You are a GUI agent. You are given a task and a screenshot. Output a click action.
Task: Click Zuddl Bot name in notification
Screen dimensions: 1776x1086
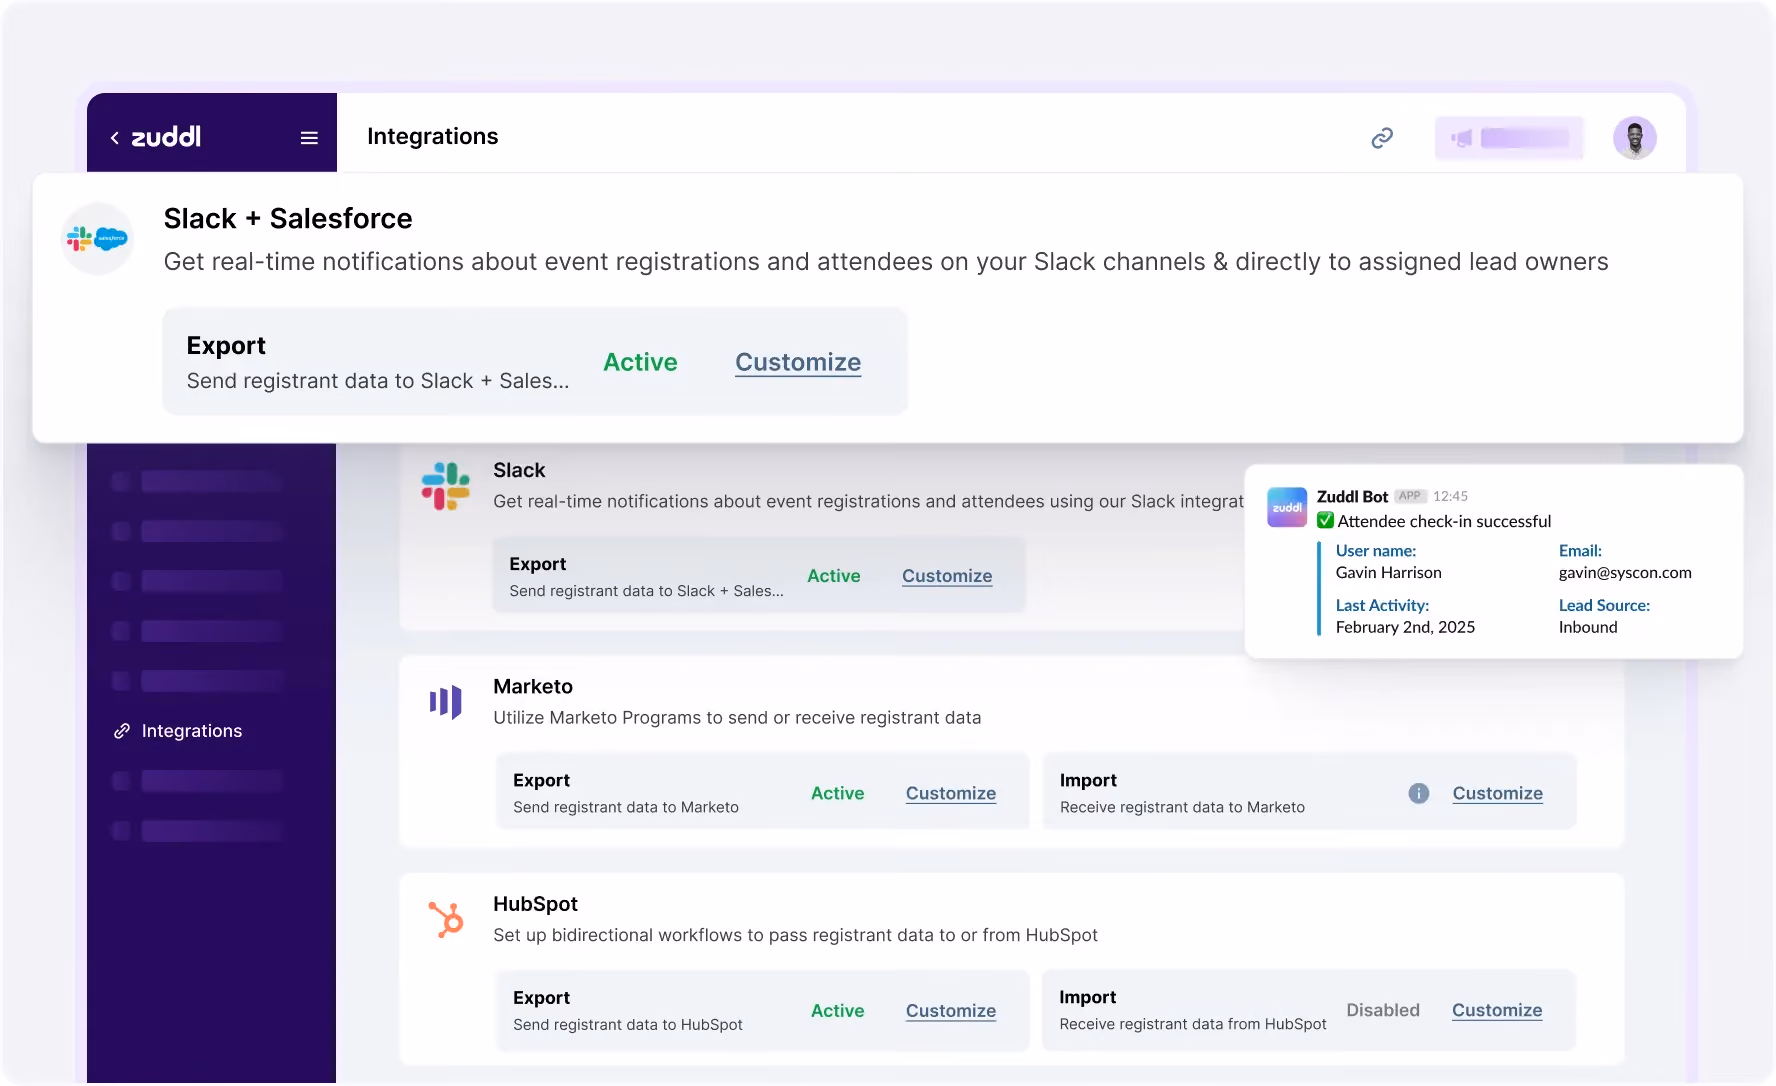pyautogui.click(x=1352, y=496)
